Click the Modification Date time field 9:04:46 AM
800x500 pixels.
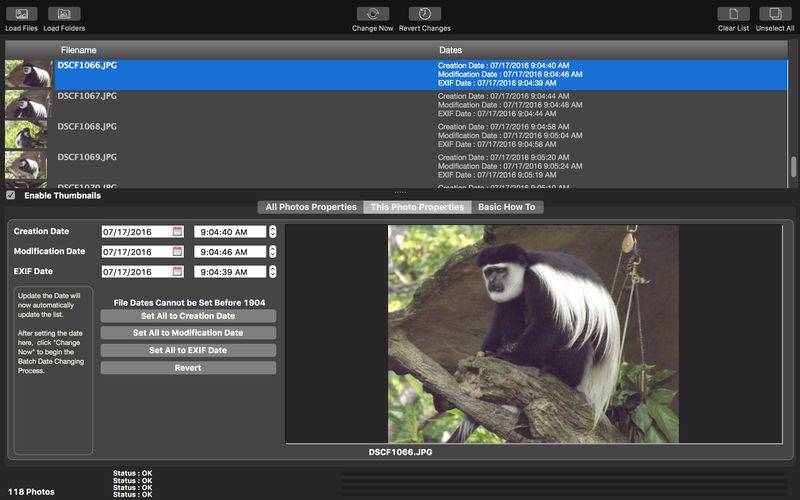pos(230,252)
